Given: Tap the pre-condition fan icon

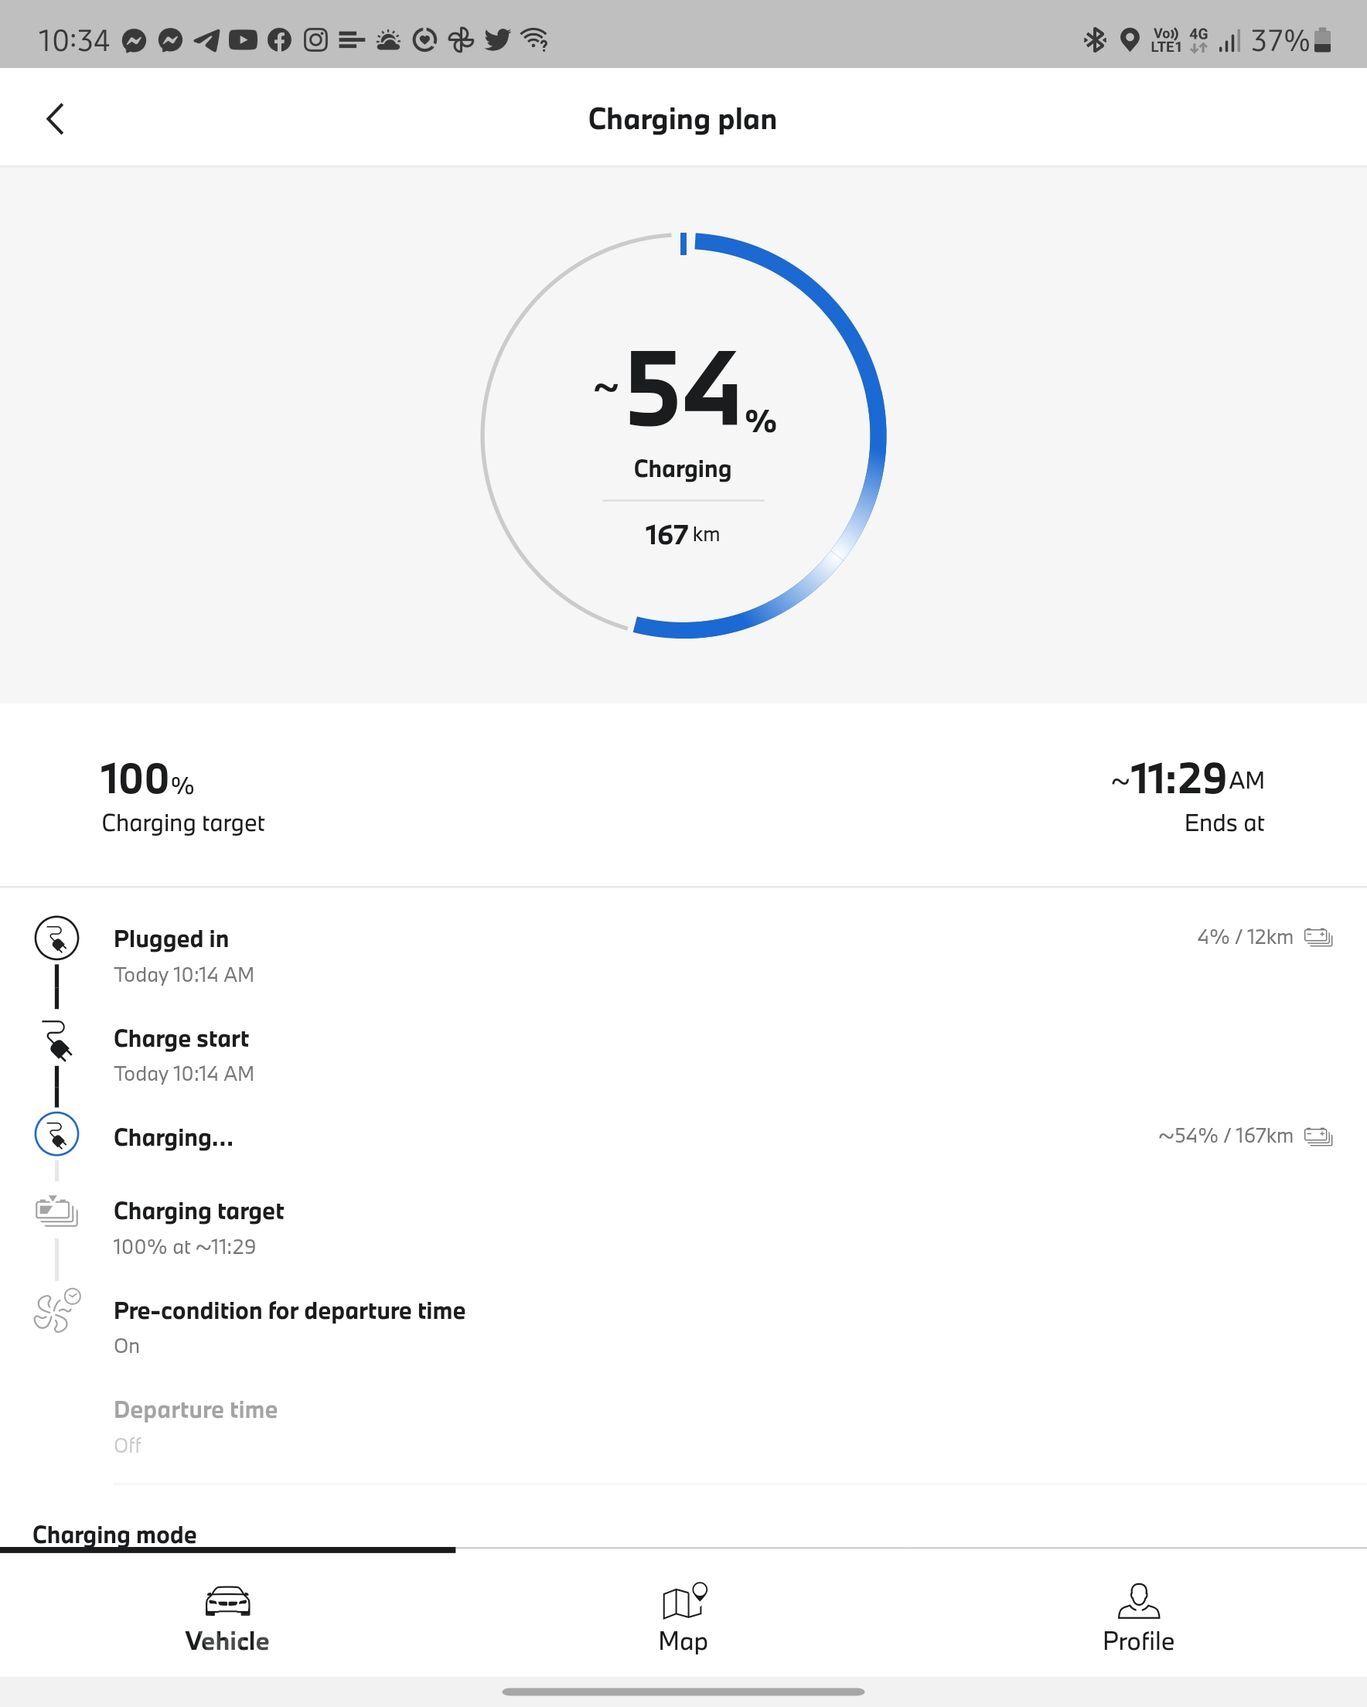Looking at the screenshot, I should 57,1311.
